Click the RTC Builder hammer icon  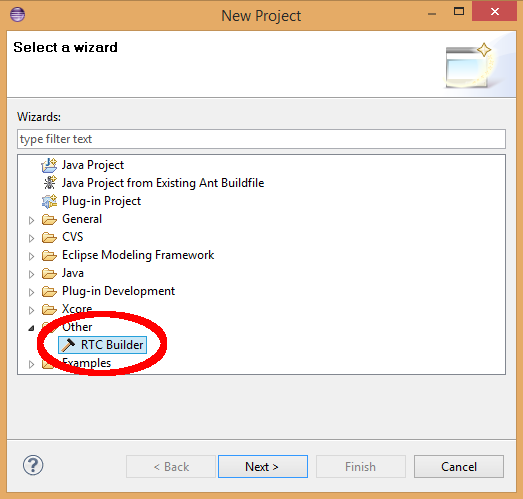point(68,345)
